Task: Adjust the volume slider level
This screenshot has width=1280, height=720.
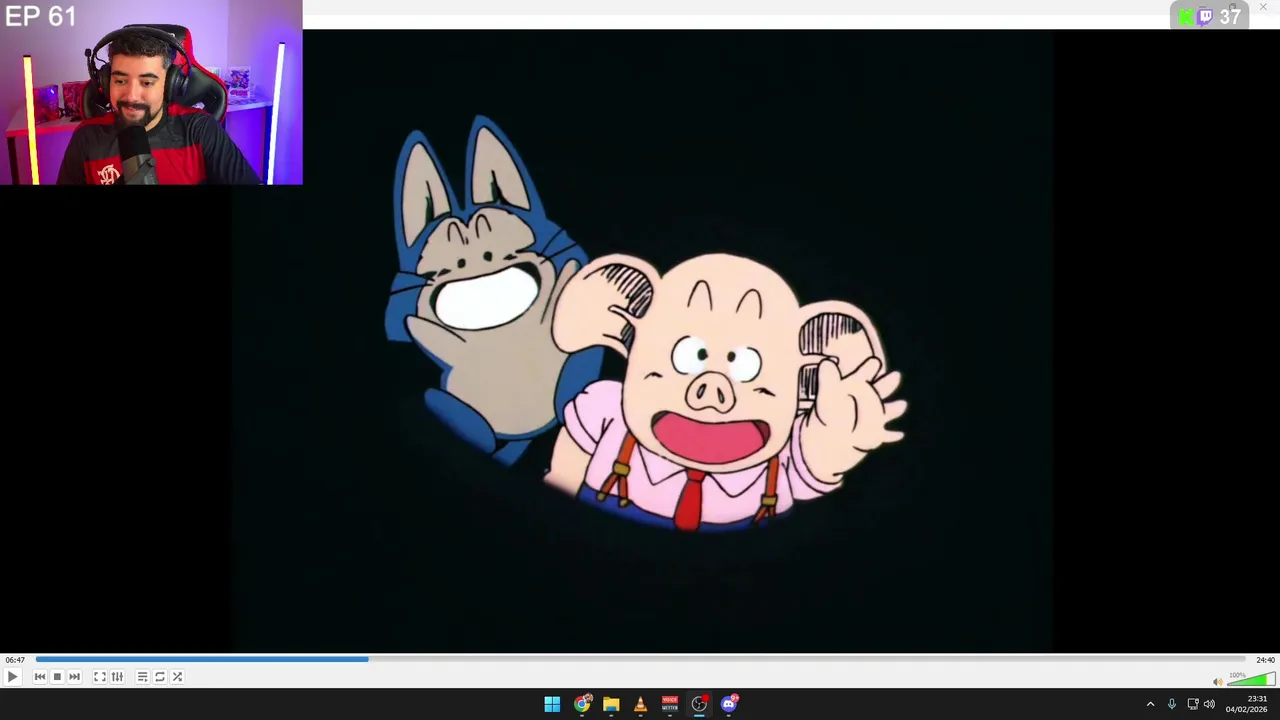Action: pyautogui.click(x=1250, y=680)
